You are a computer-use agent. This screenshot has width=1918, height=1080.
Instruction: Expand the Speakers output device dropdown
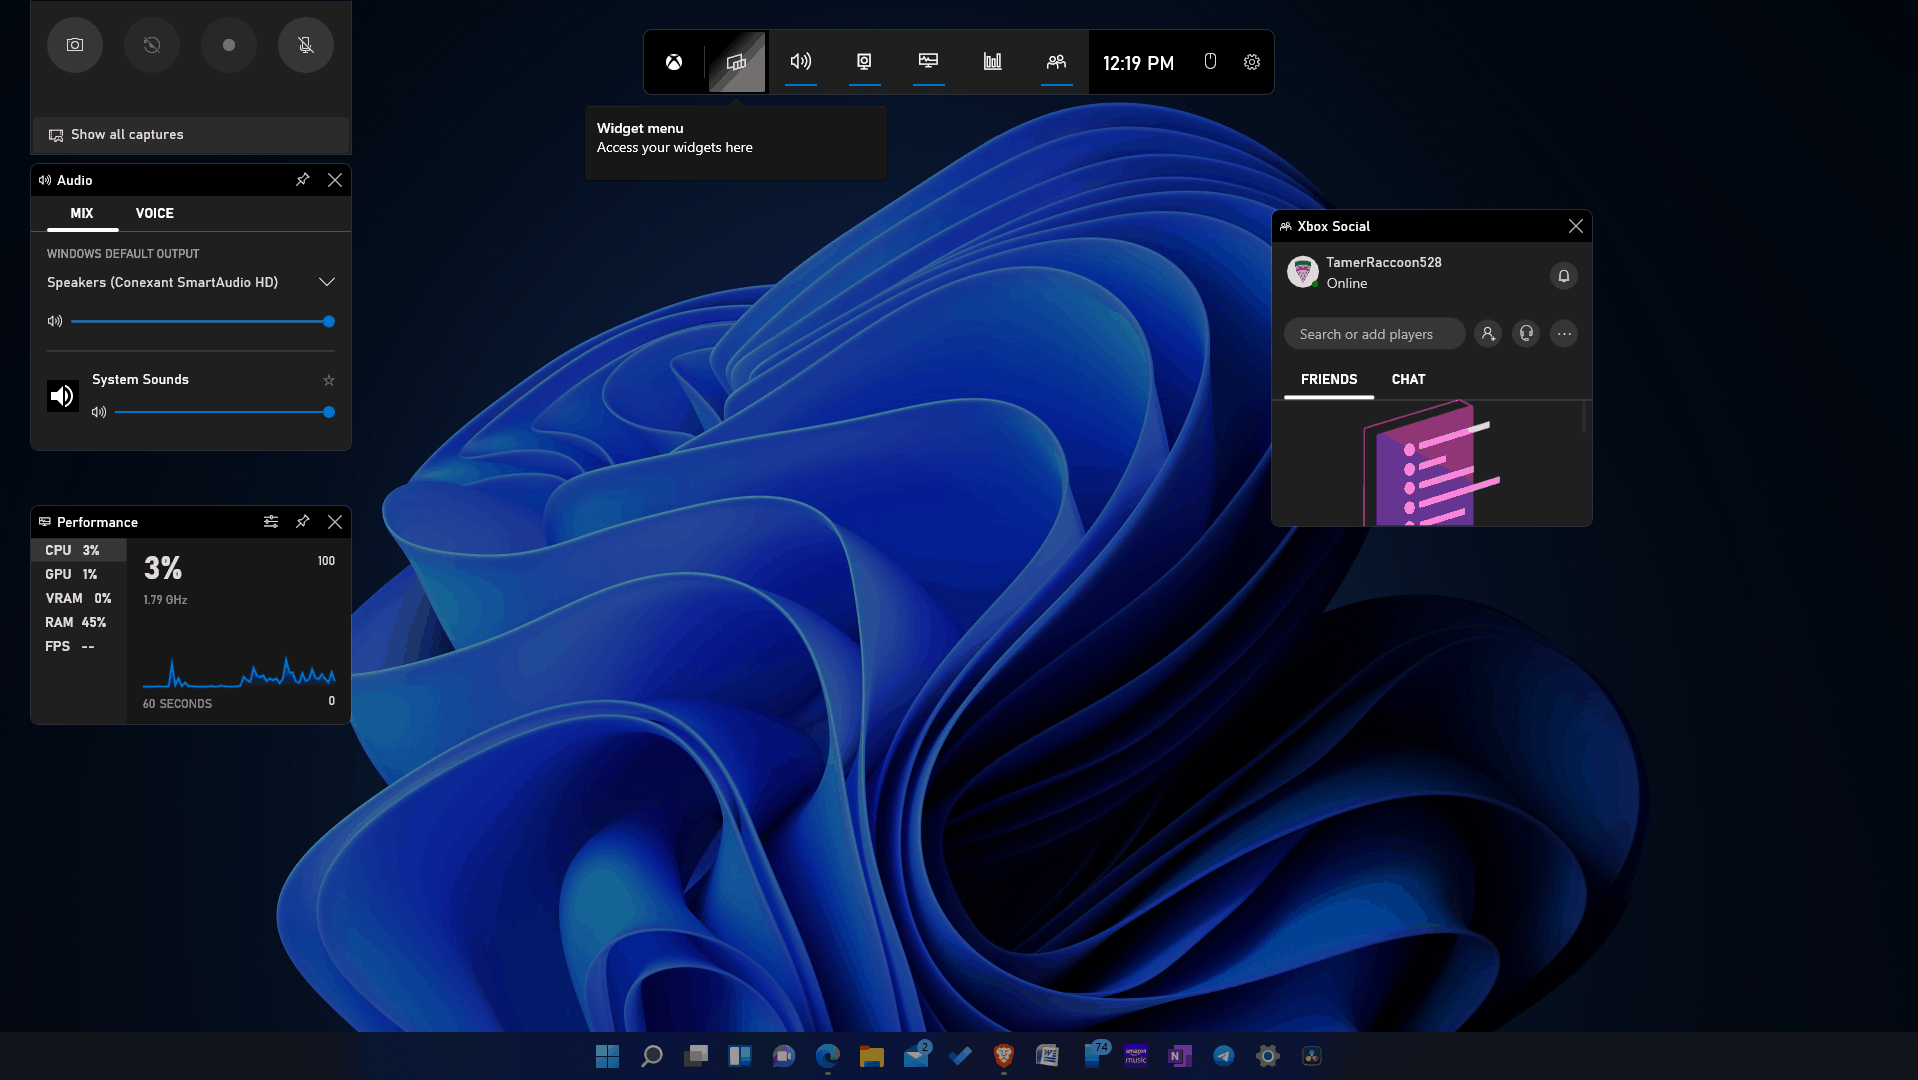tap(326, 282)
